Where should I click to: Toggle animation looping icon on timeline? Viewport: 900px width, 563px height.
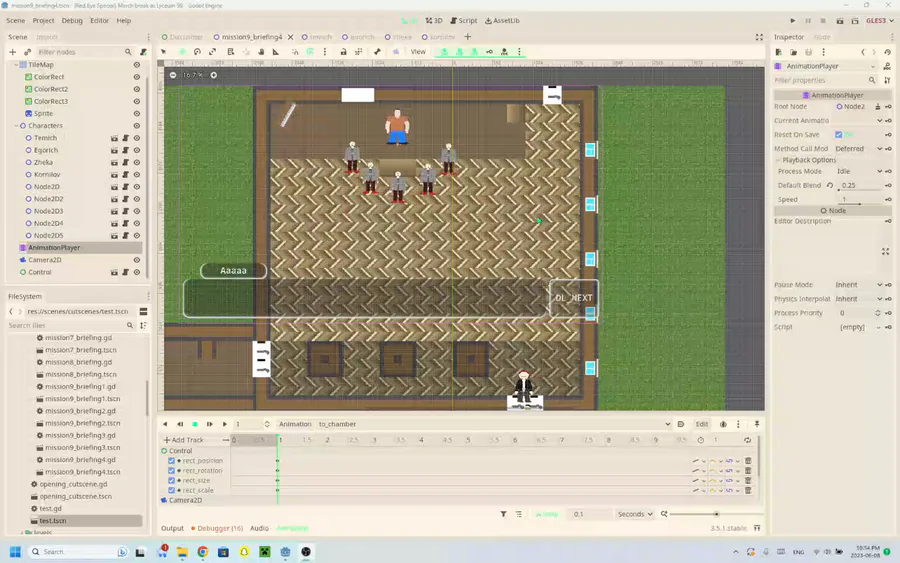(x=747, y=440)
